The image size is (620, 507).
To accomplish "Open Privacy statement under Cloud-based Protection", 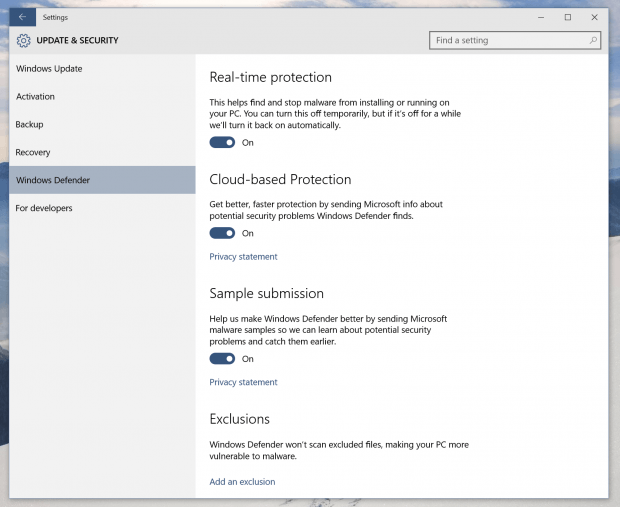I will tap(243, 257).
